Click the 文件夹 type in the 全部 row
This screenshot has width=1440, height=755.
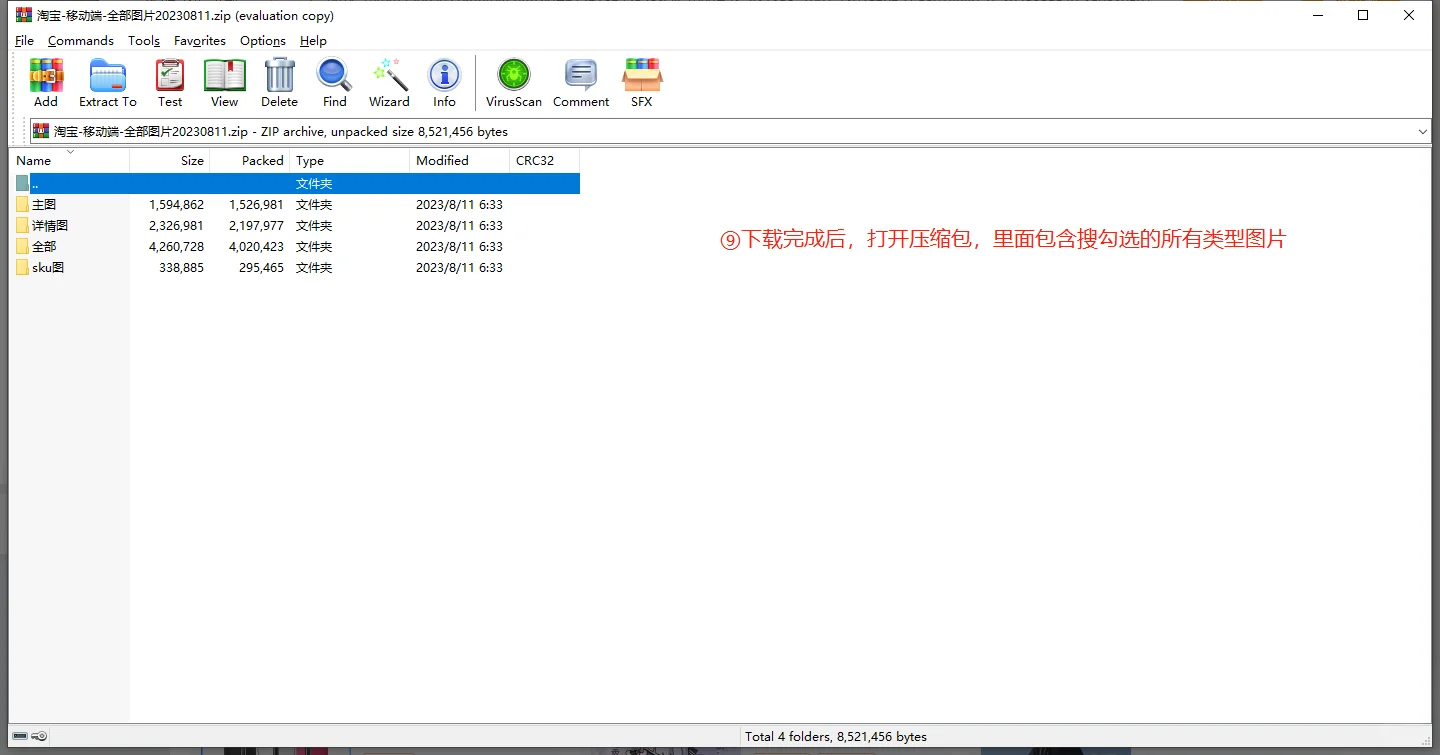click(314, 247)
